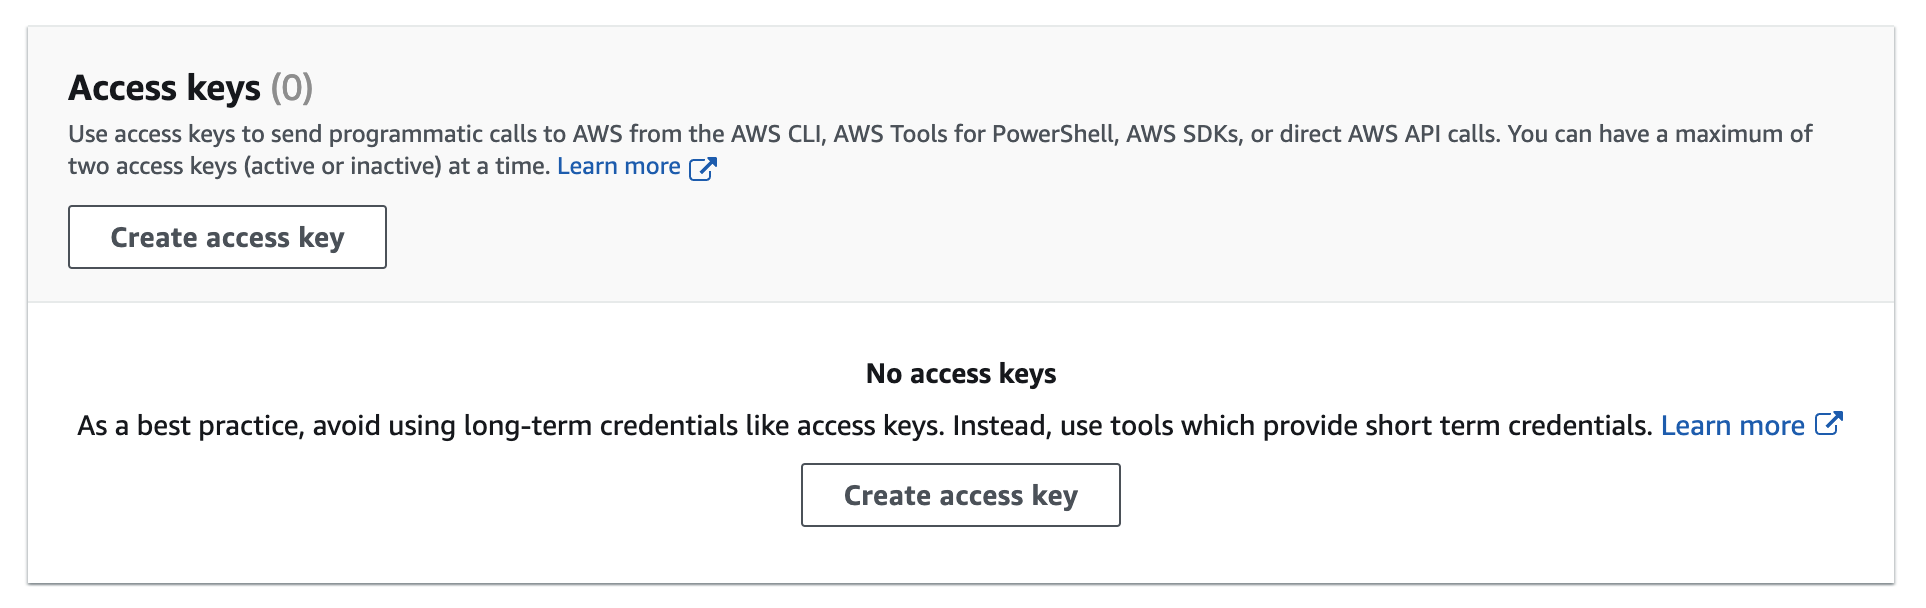
Task: Click Create access key button below No access keys
Action: [960, 495]
